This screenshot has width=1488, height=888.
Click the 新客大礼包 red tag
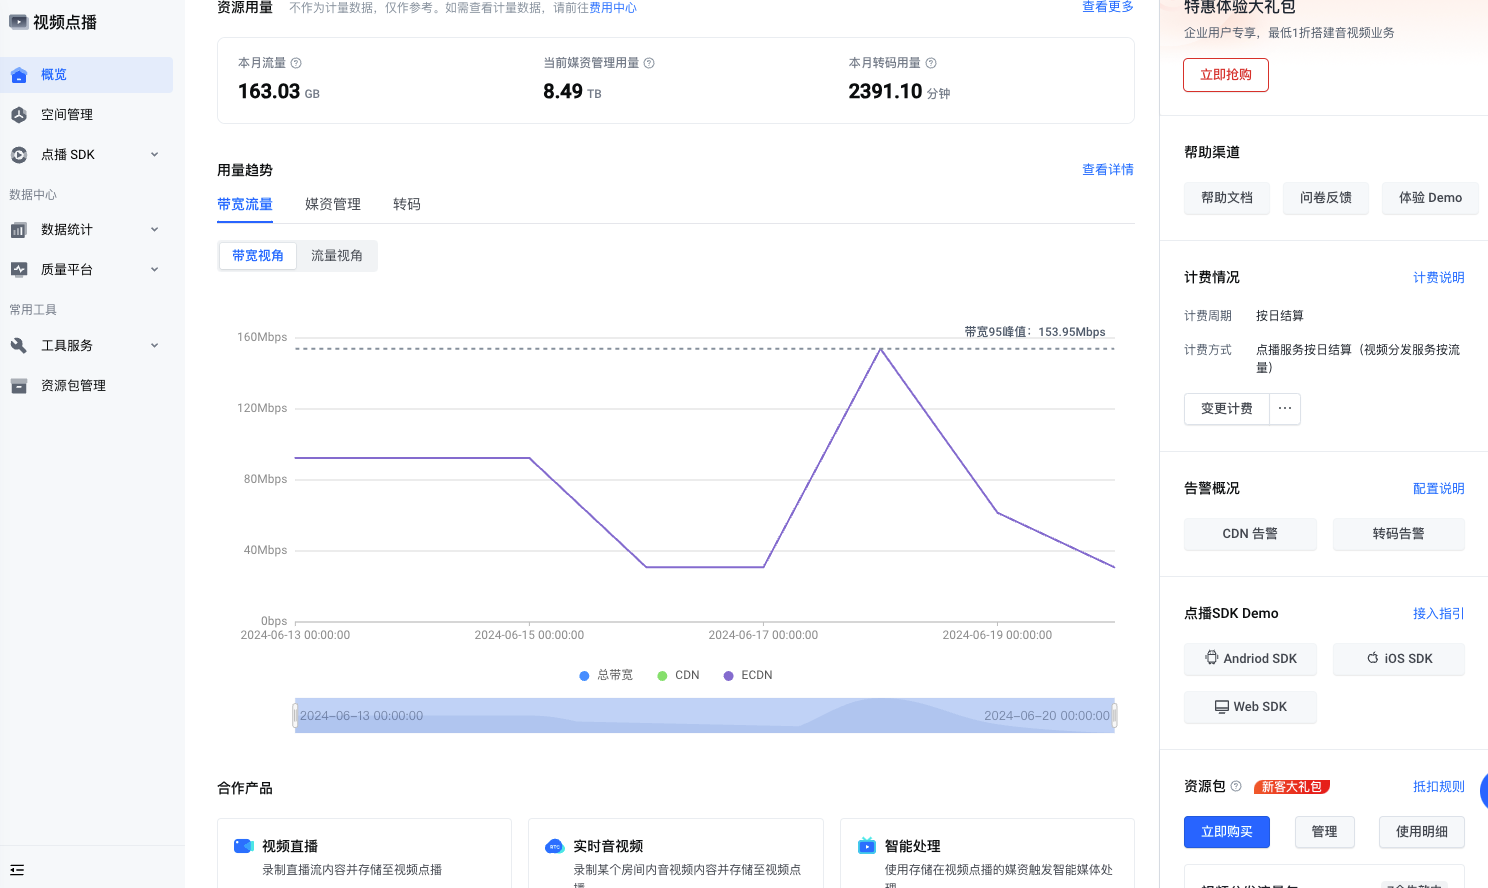(1292, 787)
